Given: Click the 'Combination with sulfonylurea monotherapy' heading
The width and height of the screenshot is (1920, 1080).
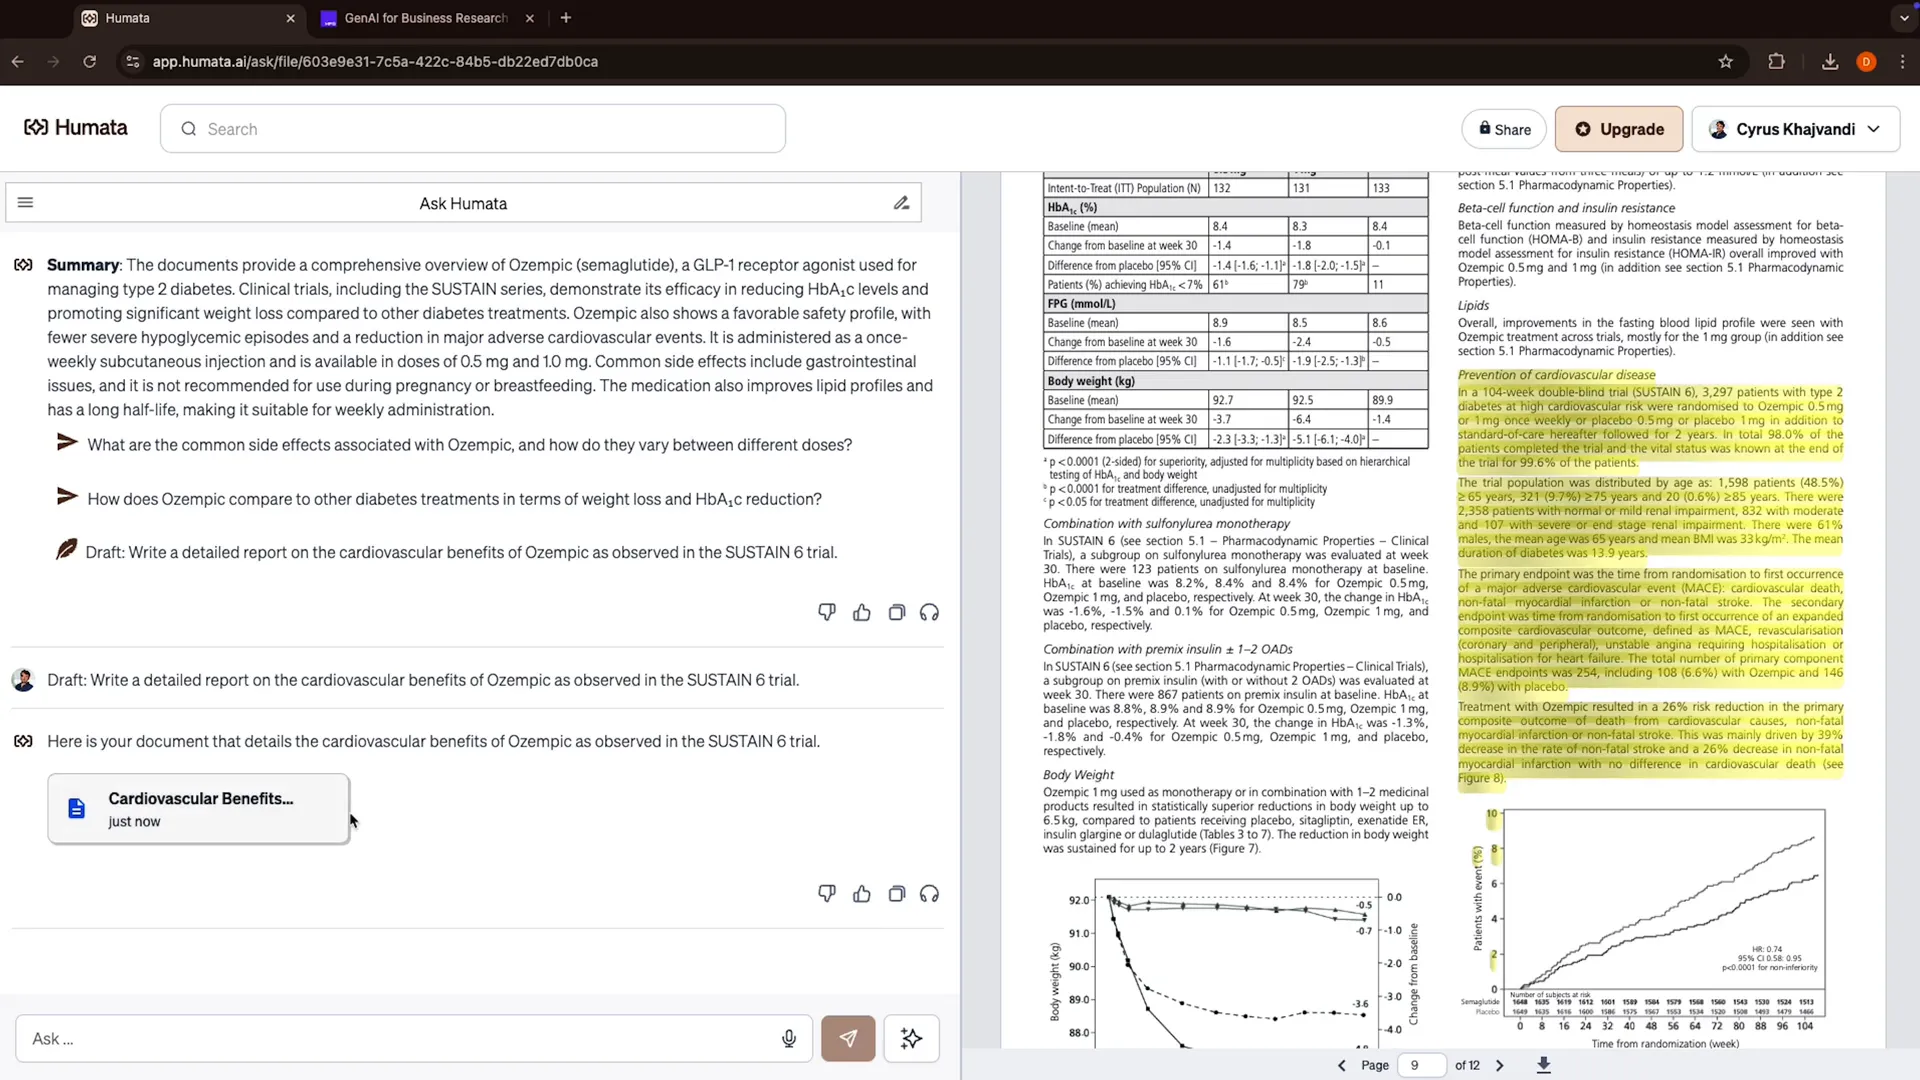Looking at the screenshot, I should pos(1166,524).
